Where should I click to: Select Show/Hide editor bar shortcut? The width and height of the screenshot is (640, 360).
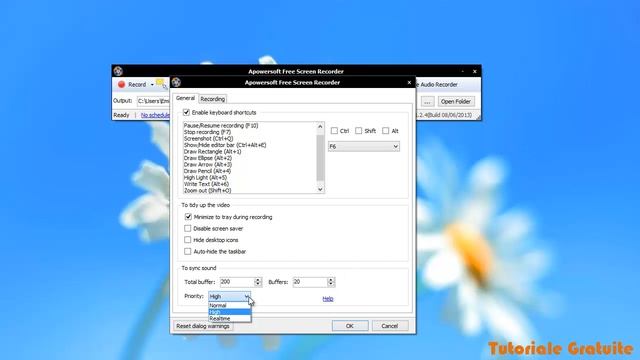225,145
